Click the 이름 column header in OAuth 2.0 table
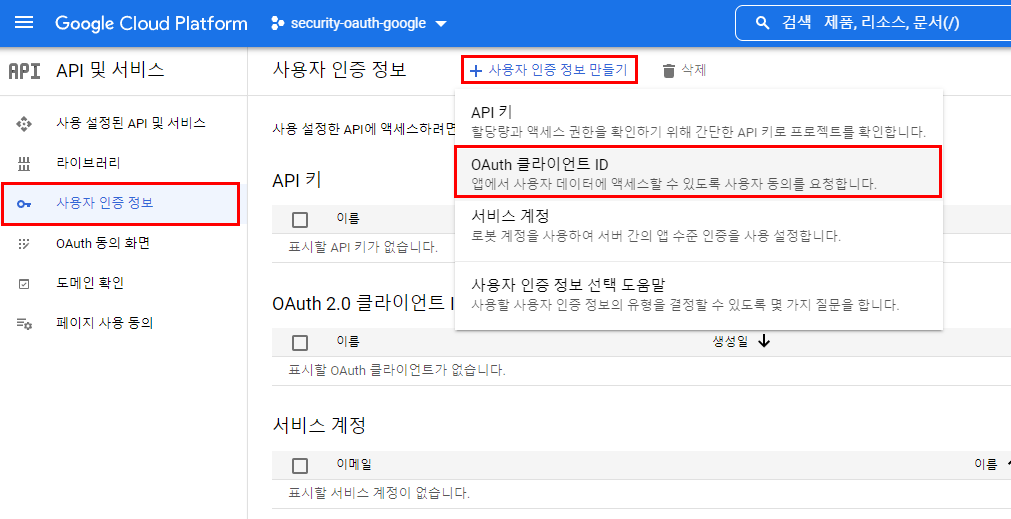Image resolution: width=1011 pixels, height=519 pixels. pos(348,342)
